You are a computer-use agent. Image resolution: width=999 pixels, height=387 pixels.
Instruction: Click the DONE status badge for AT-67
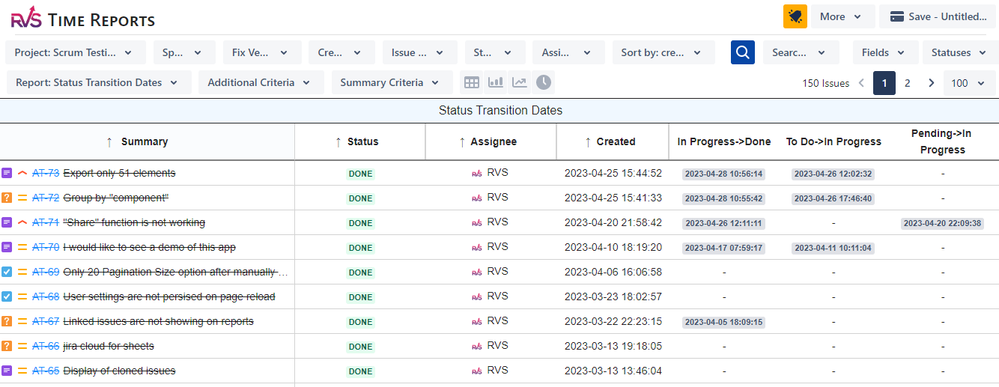(360, 322)
